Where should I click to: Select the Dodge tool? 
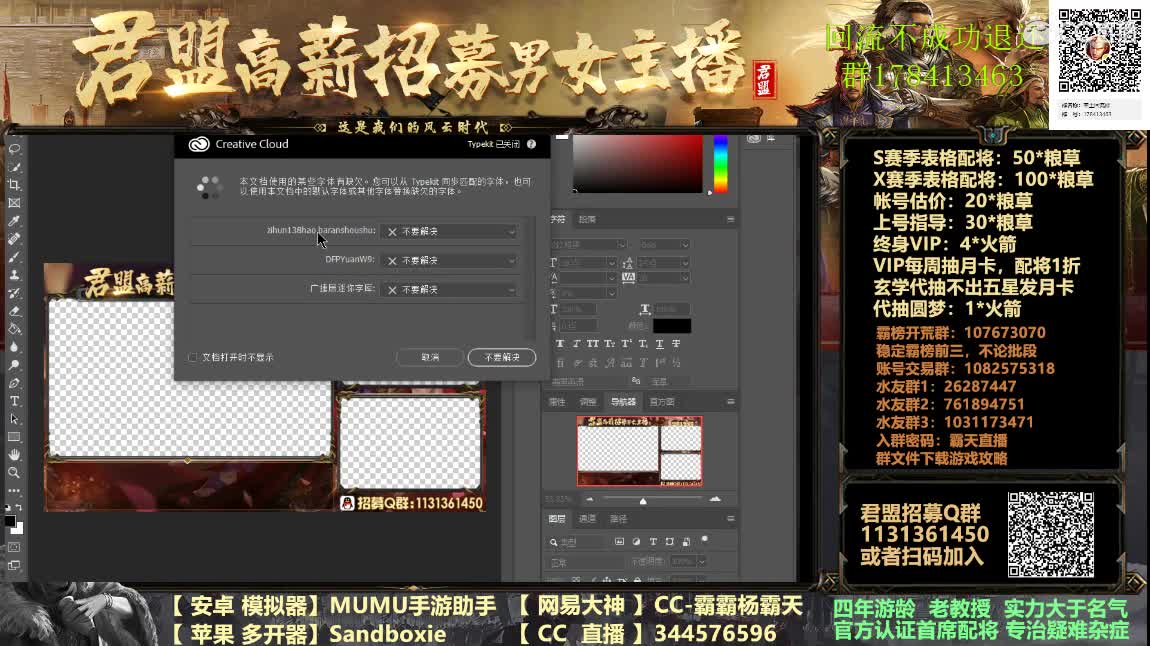click(15, 364)
